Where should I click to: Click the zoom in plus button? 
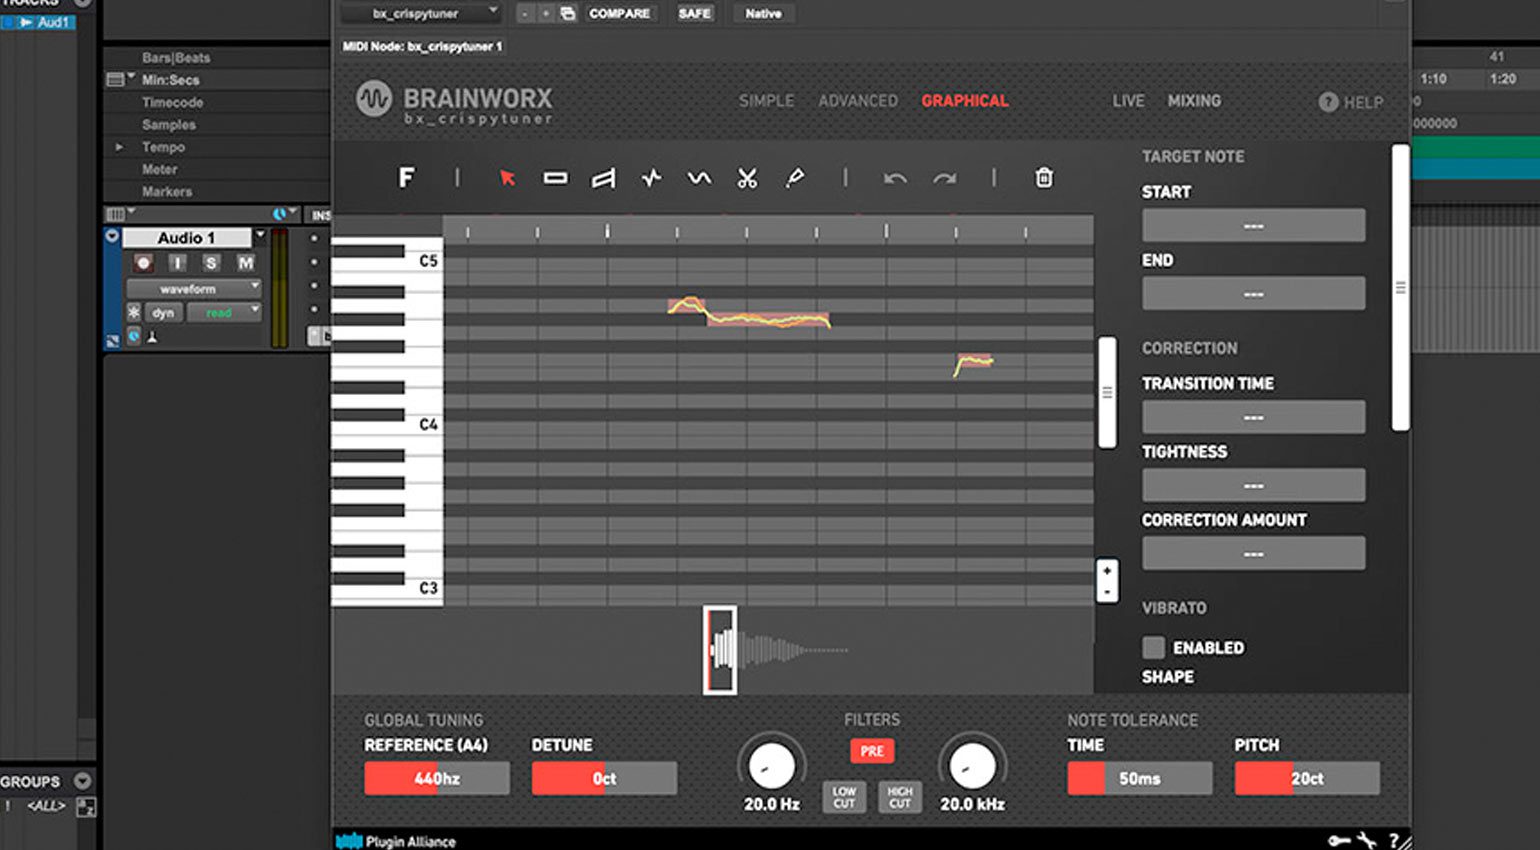click(x=1107, y=571)
